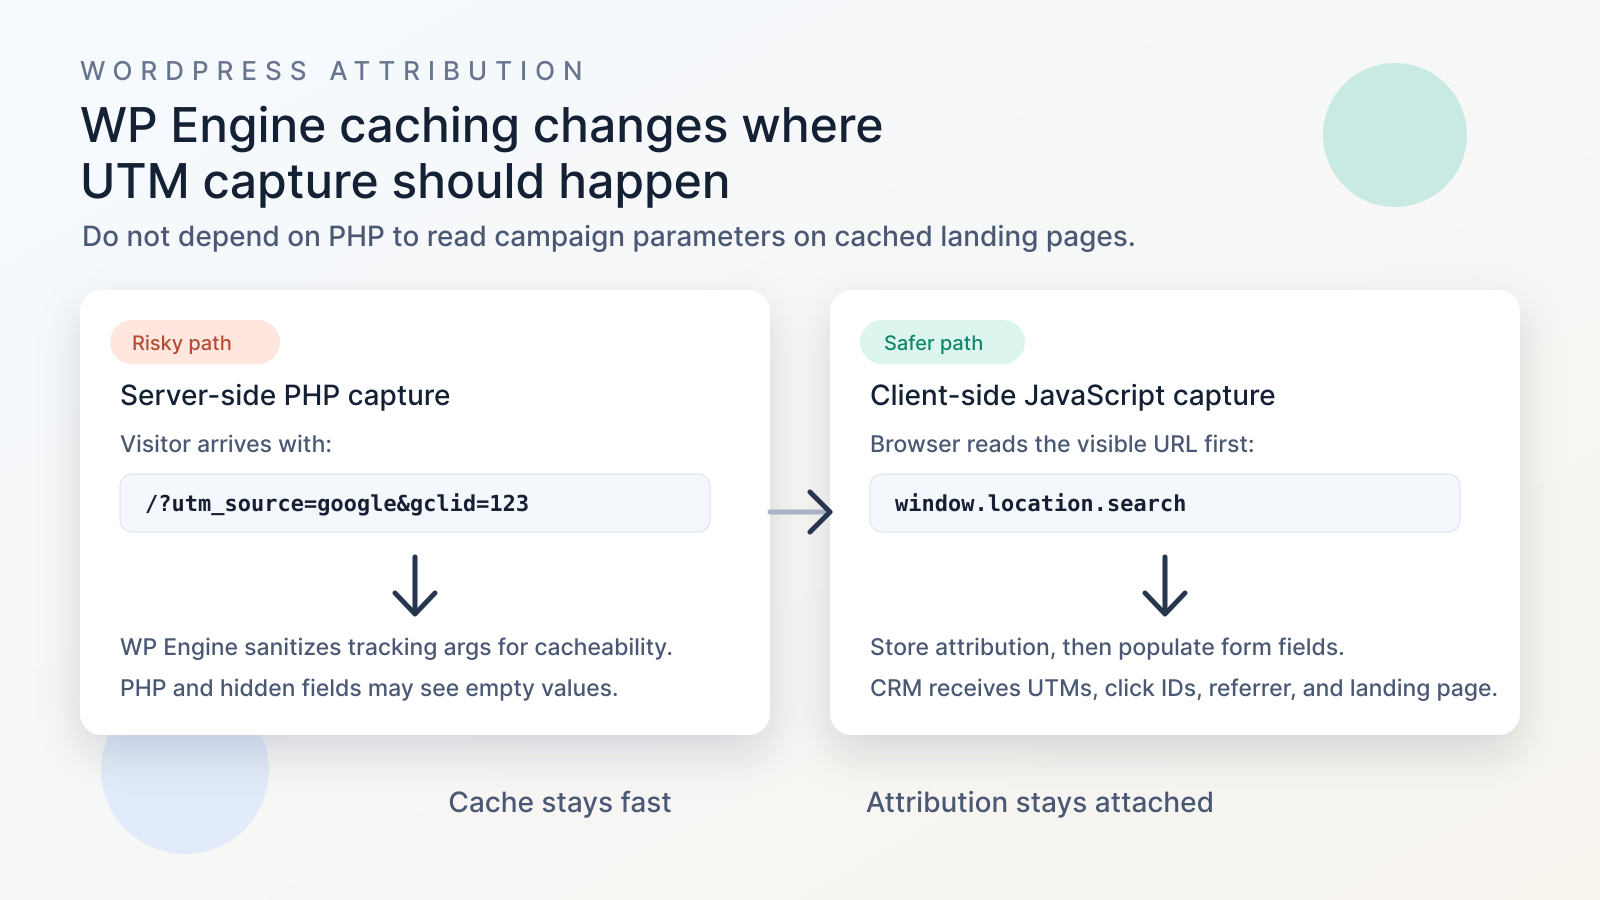Click the /?utm_source=google&gclid=123 code box
Viewport: 1600px width, 900px height.
click(415, 503)
